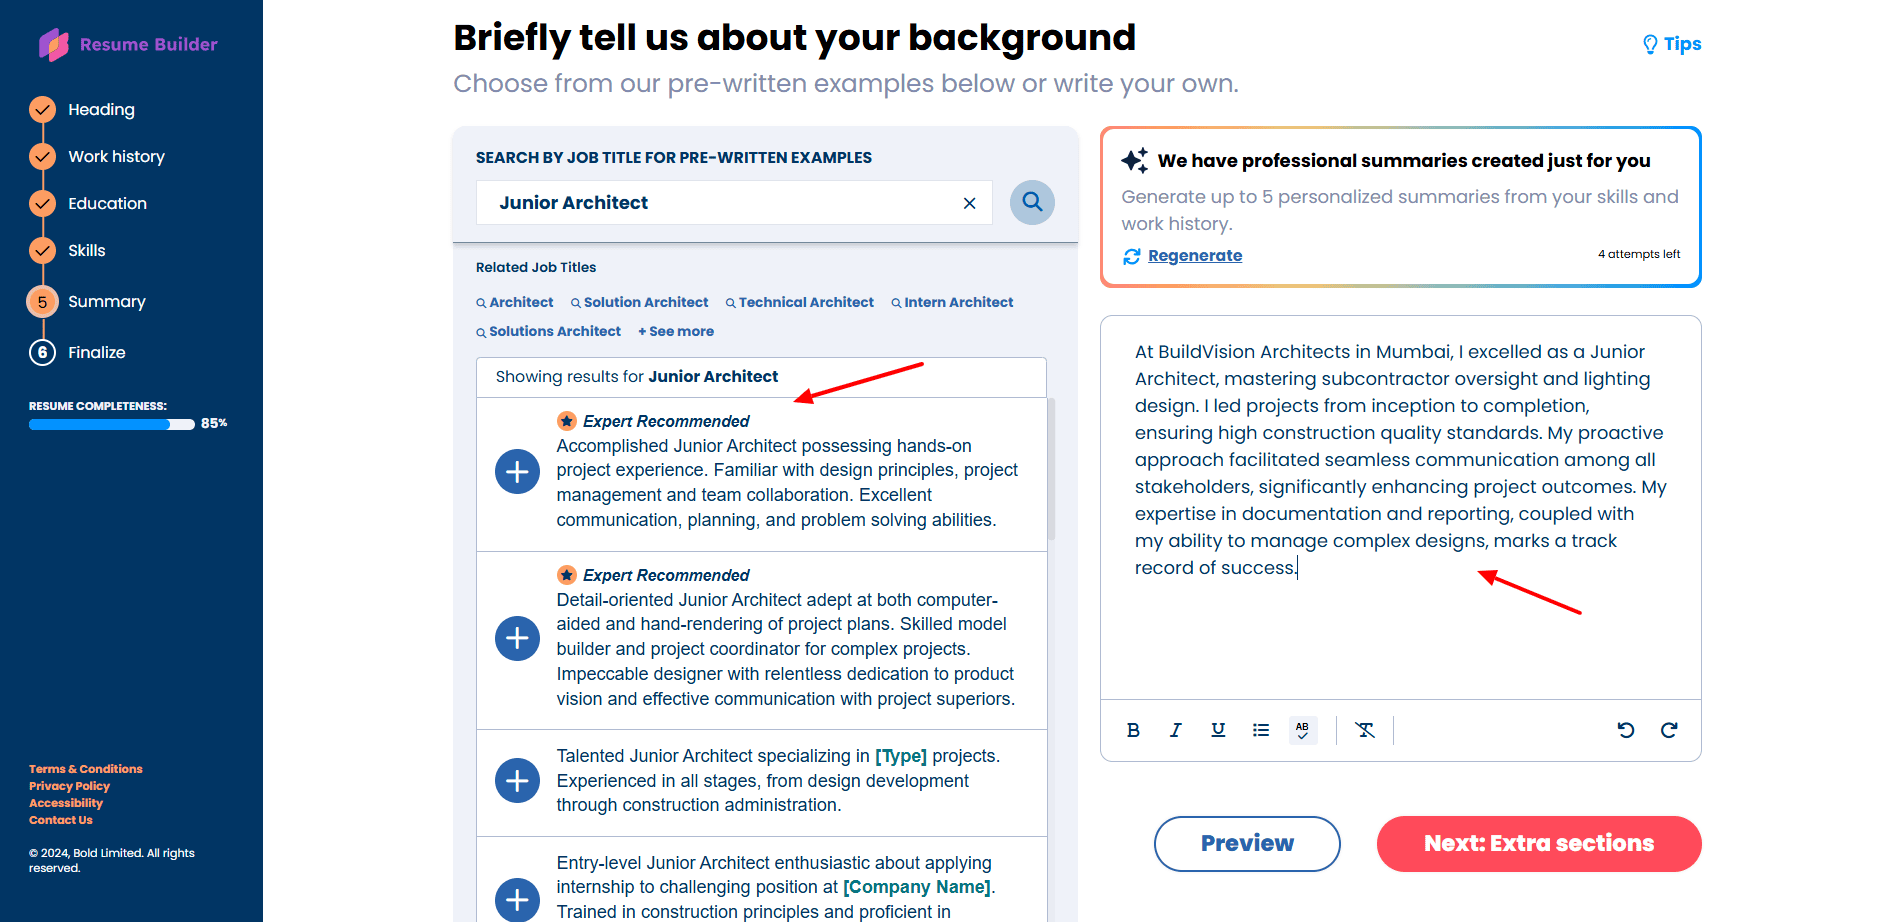
Task: Undo the last edit
Action: point(1626,730)
